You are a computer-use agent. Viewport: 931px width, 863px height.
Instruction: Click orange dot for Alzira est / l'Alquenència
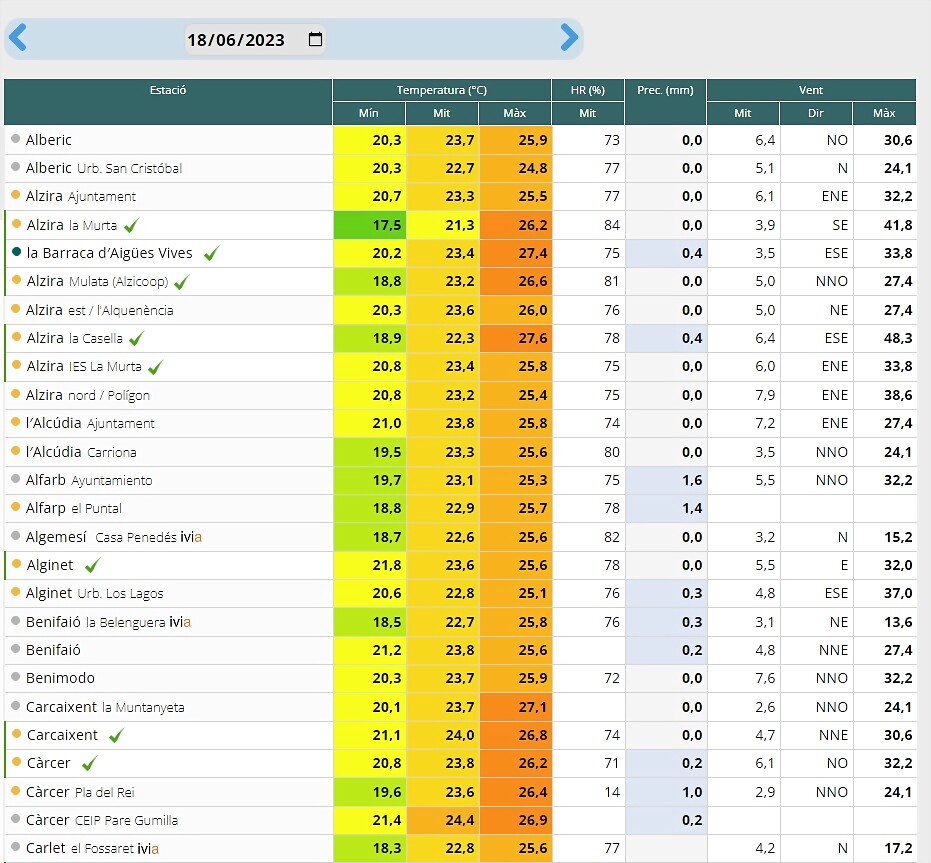coord(16,309)
